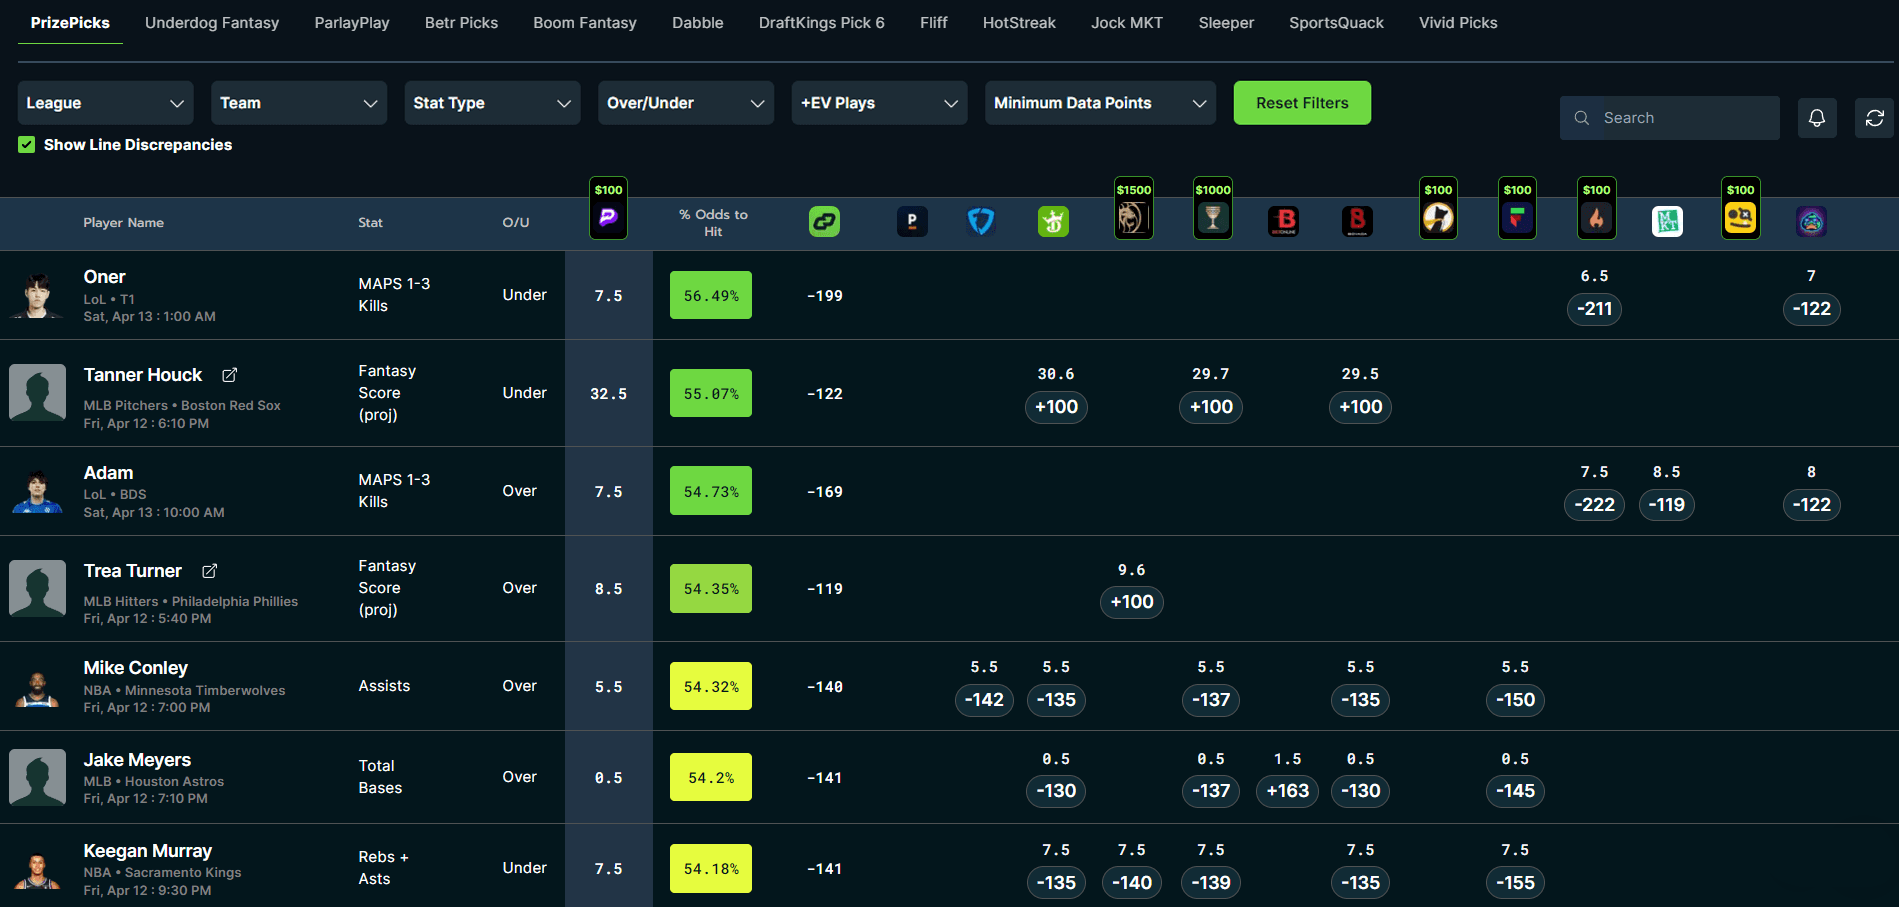Switch to DraftKings Pick 6 tab
1899x907 pixels.
[822, 23]
